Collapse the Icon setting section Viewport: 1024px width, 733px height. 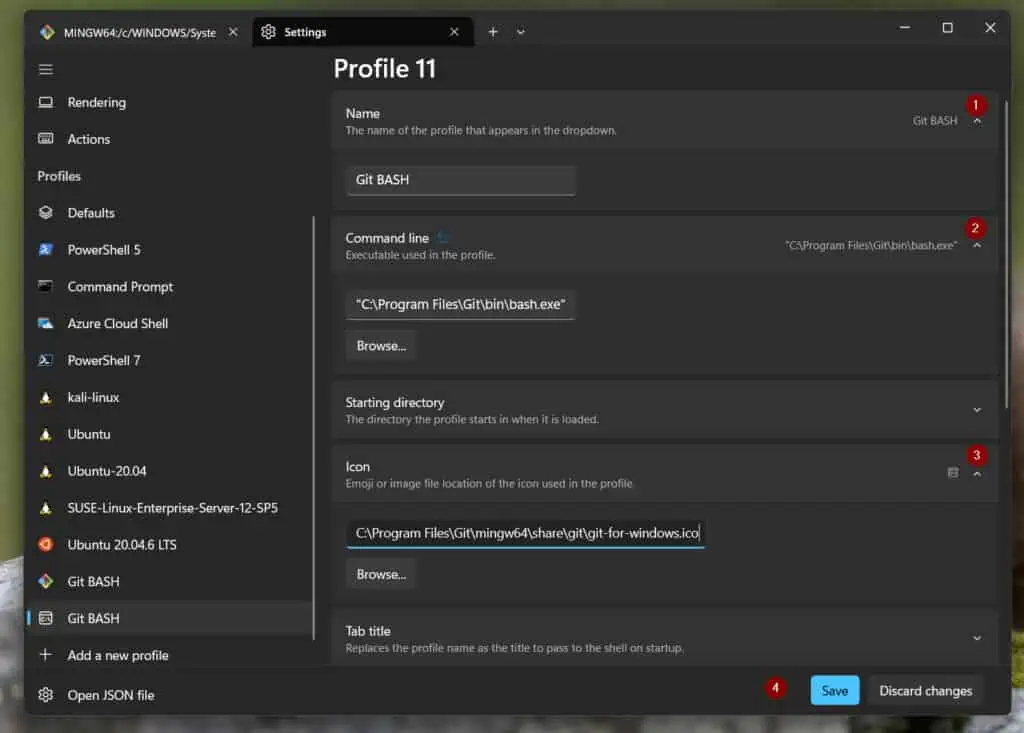[x=977, y=474]
